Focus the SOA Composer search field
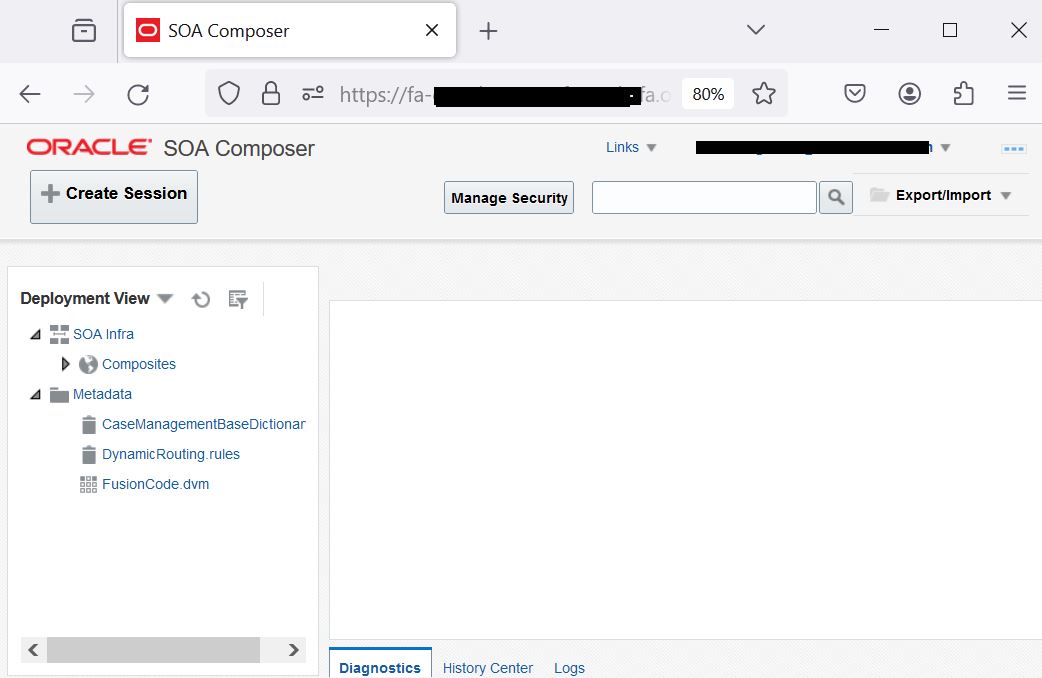The width and height of the screenshot is (1042, 678). (x=704, y=197)
